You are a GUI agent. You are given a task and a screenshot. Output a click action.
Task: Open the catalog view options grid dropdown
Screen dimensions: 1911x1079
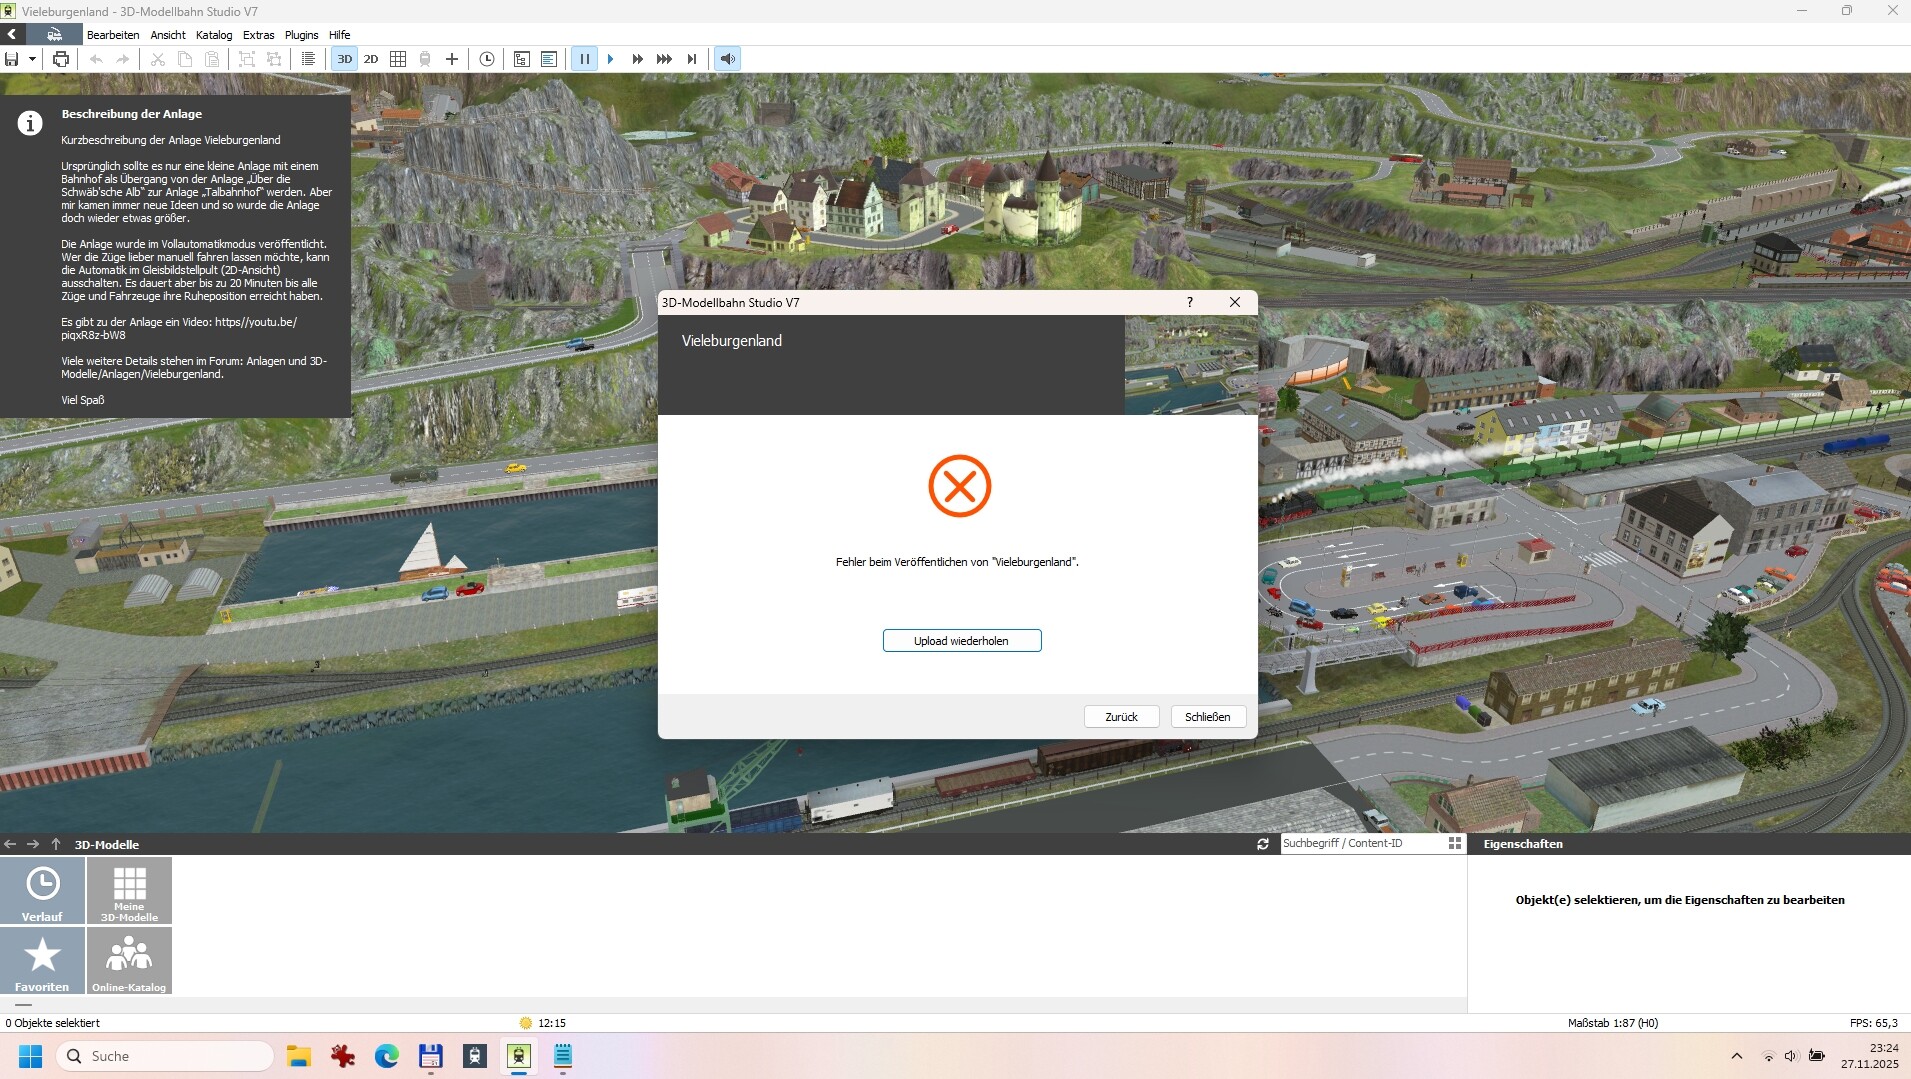point(1455,844)
